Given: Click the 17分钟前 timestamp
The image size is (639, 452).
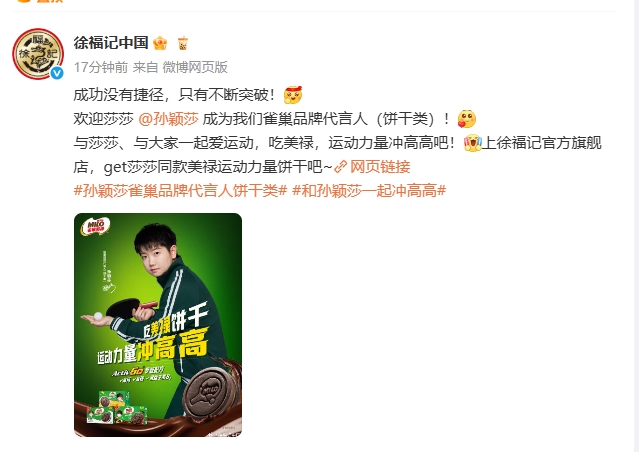Looking at the screenshot, I should point(101,67).
